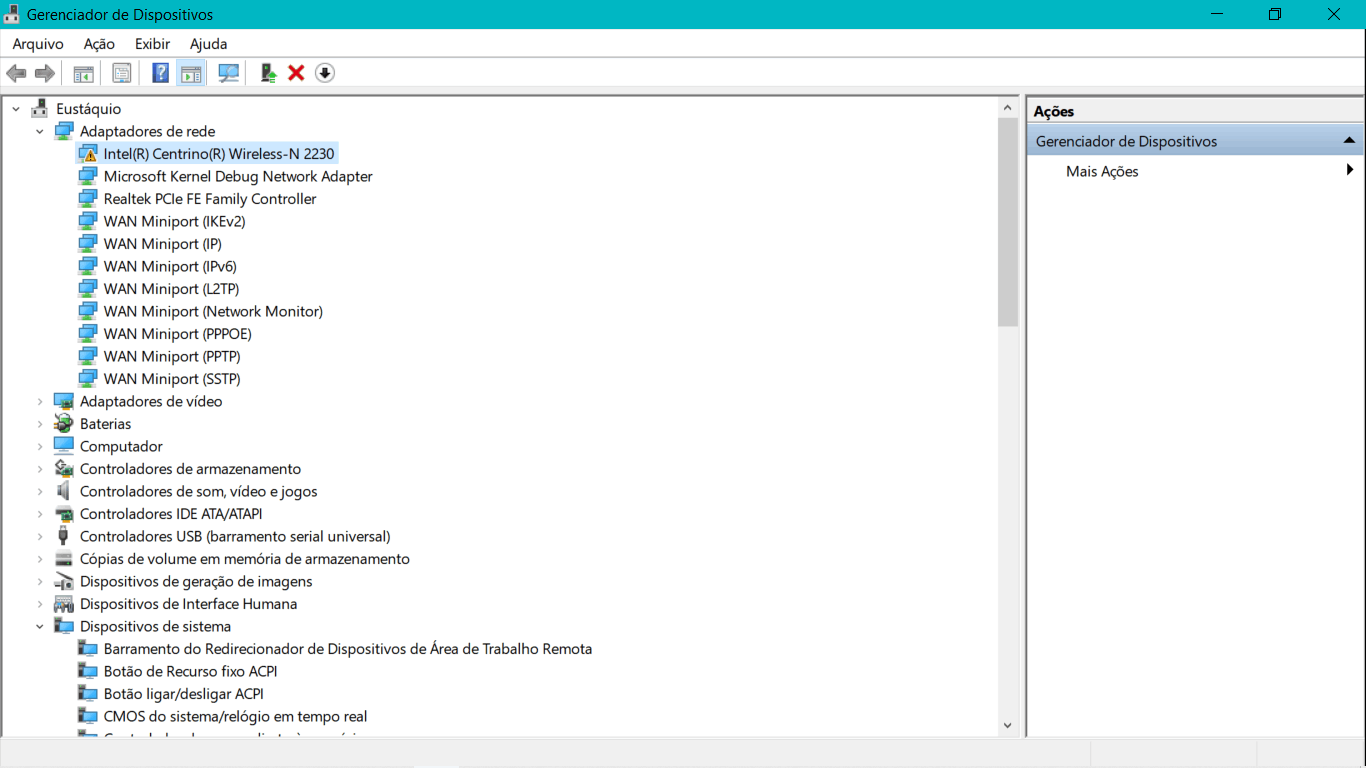
Task: Click the device tree vertical scrollbar thumb
Action: click(x=1007, y=221)
